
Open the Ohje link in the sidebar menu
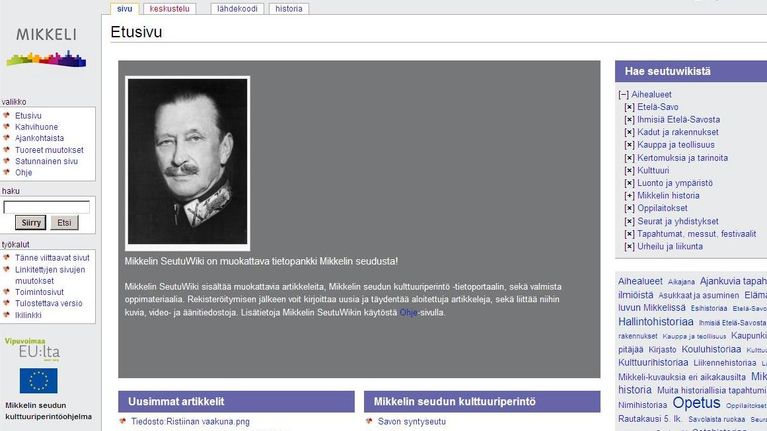pyautogui.click(x=23, y=173)
